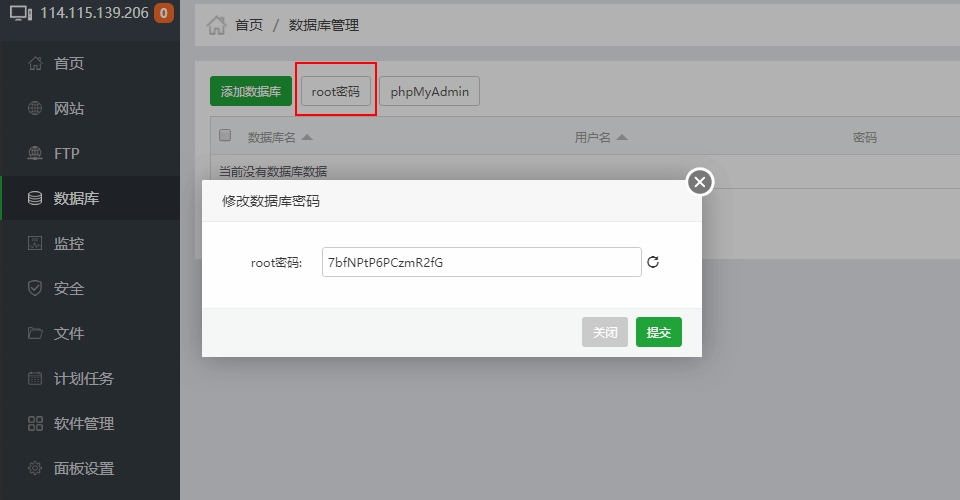The height and width of the screenshot is (500, 960).
Task: Click the gear icon for 面板设置
Action: click(x=36, y=468)
